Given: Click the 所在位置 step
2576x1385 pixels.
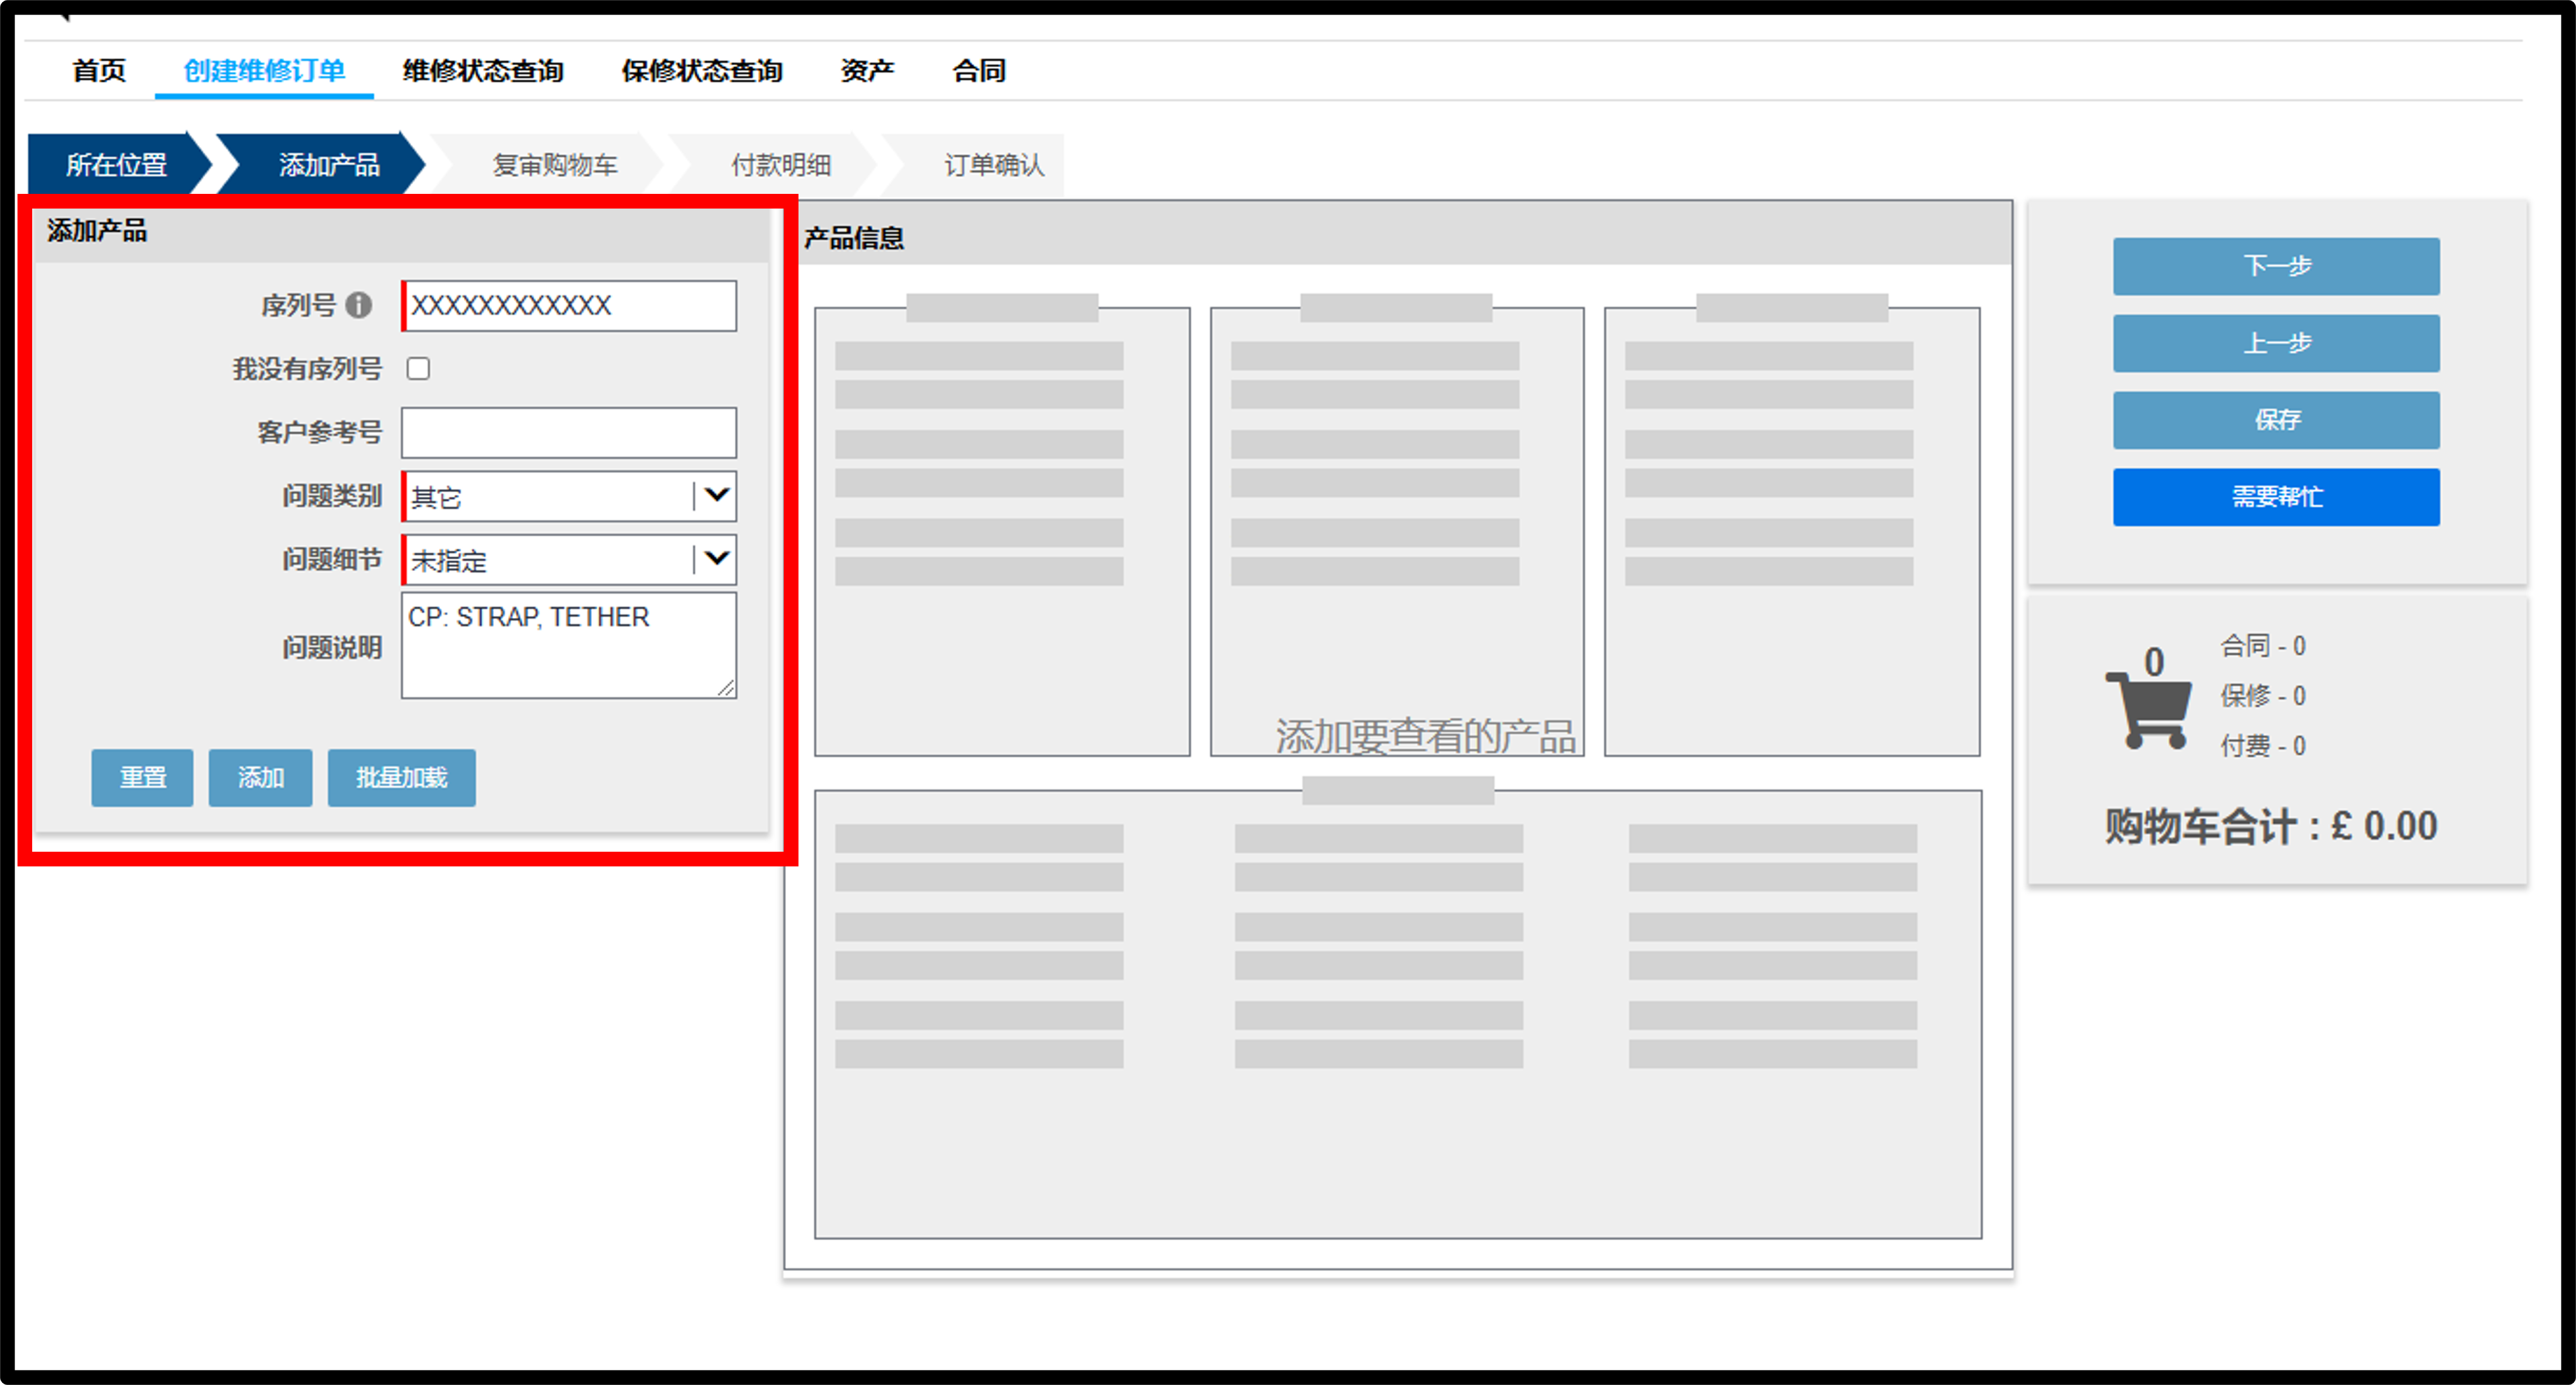Looking at the screenshot, I should coord(117,164).
